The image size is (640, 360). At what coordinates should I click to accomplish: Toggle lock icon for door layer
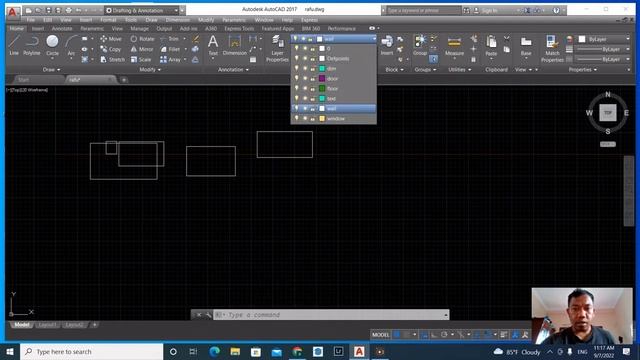[x=313, y=78]
